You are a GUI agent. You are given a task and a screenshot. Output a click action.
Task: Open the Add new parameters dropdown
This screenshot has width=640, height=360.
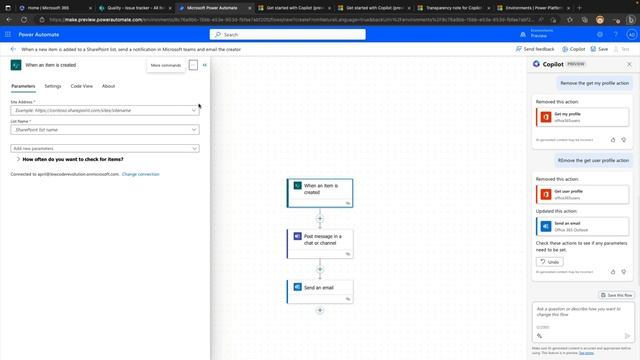tap(105, 149)
